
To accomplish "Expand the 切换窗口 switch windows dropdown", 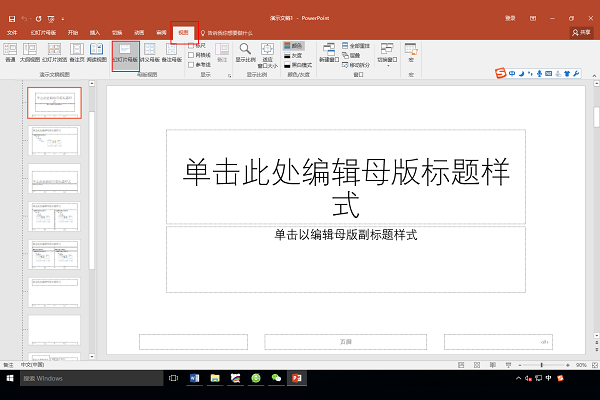I will tap(387, 52).
